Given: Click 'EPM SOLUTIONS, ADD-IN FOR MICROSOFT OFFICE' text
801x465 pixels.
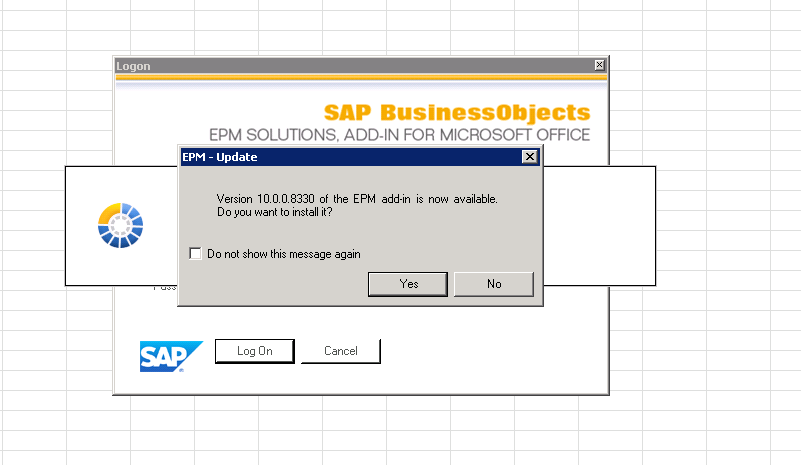Looking at the screenshot, I should click(399, 135).
